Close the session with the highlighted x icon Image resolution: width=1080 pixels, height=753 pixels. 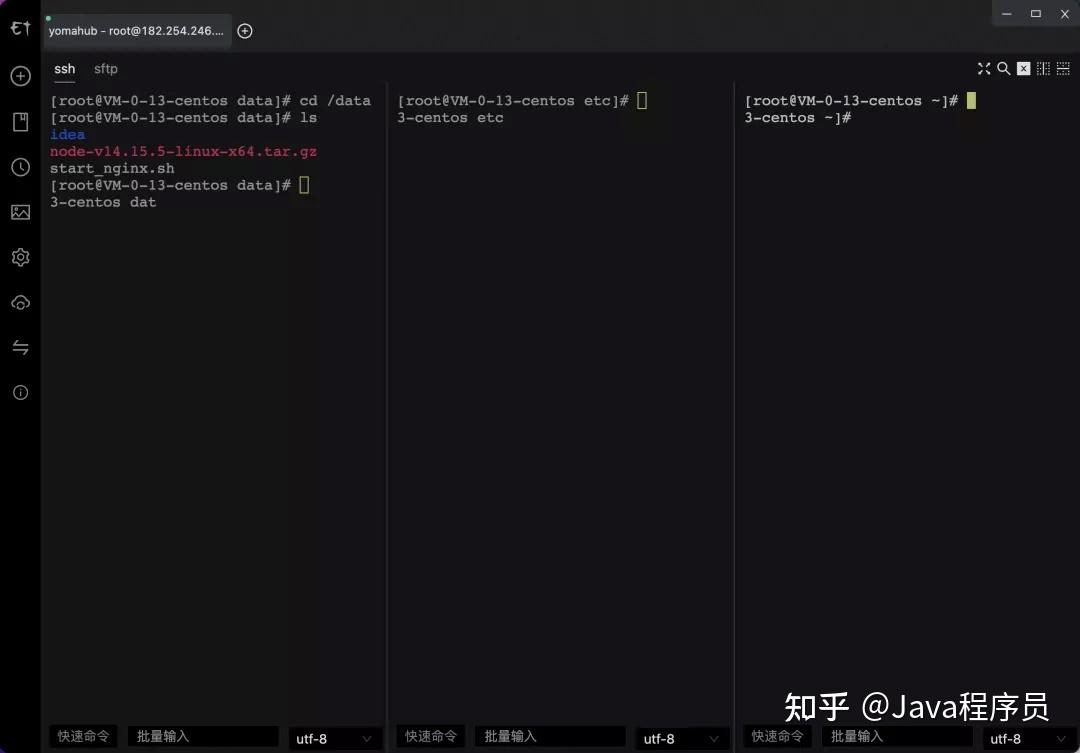[1023, 68]
